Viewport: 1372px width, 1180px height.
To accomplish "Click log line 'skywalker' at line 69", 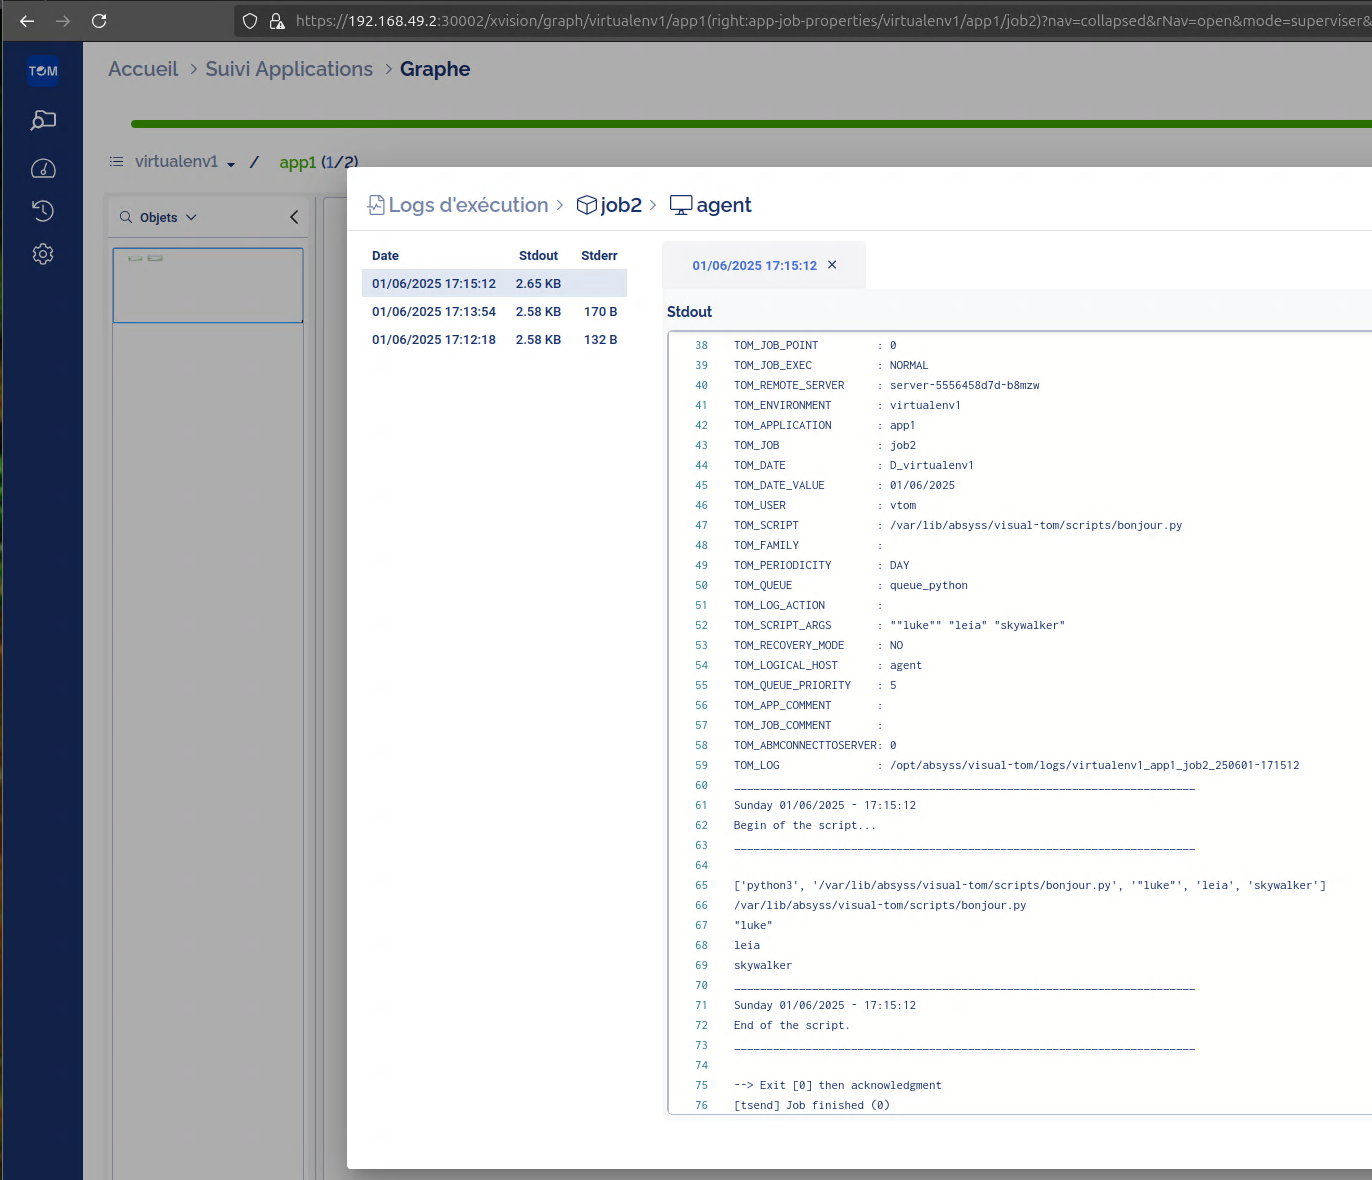I will click(x=763, y=965).
